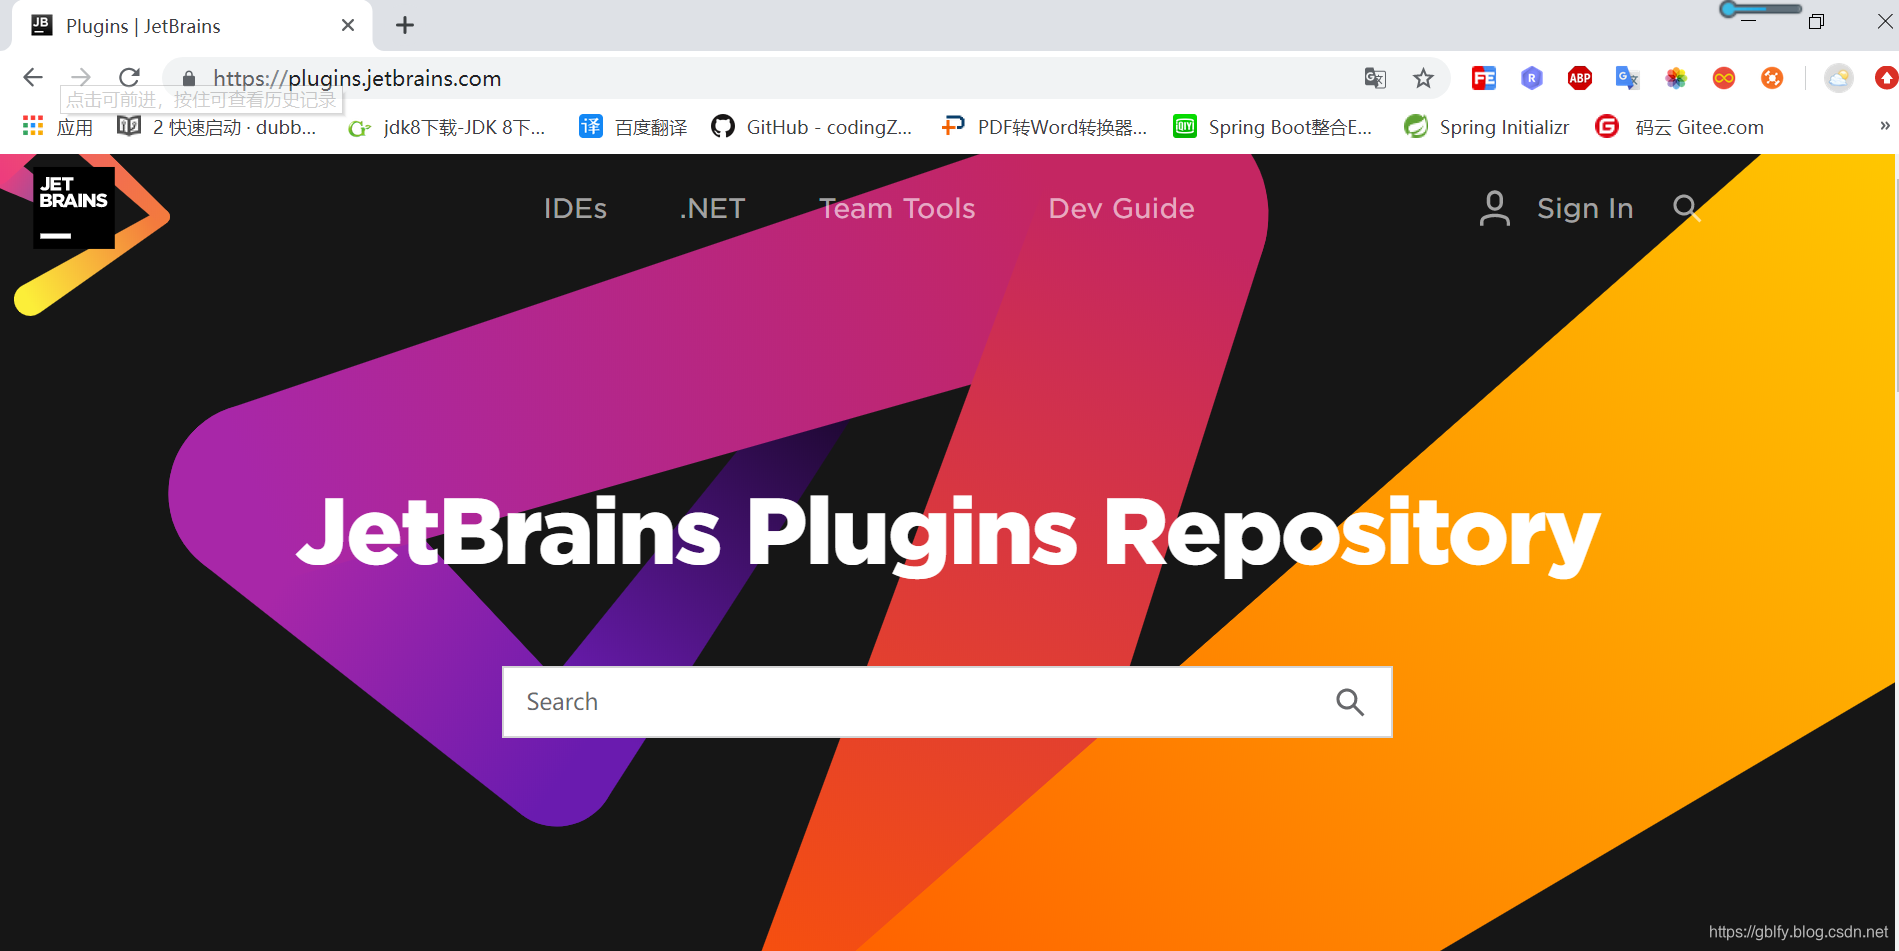Reload the page with refresh icon
Image resolution: width=1899 pixels, height=951 pixels.
pyautogui.click(x=129, y=77)
